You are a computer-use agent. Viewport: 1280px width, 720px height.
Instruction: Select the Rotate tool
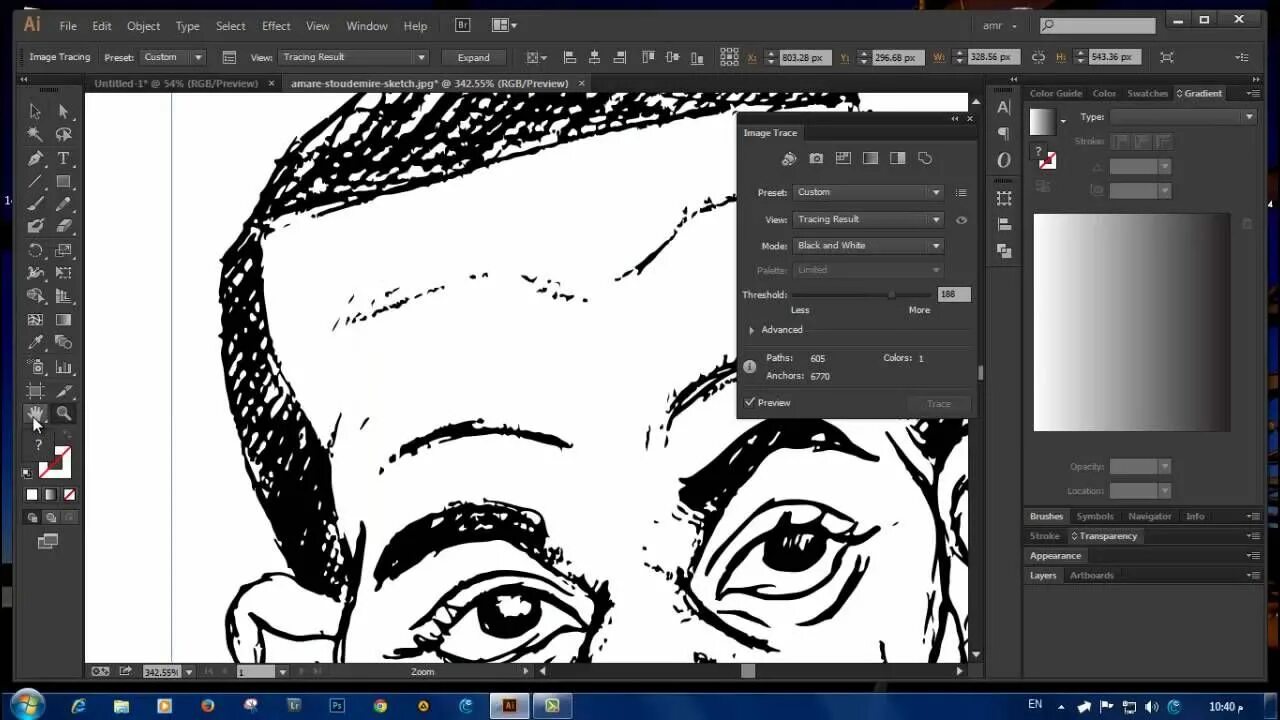[x=35, y=250]
